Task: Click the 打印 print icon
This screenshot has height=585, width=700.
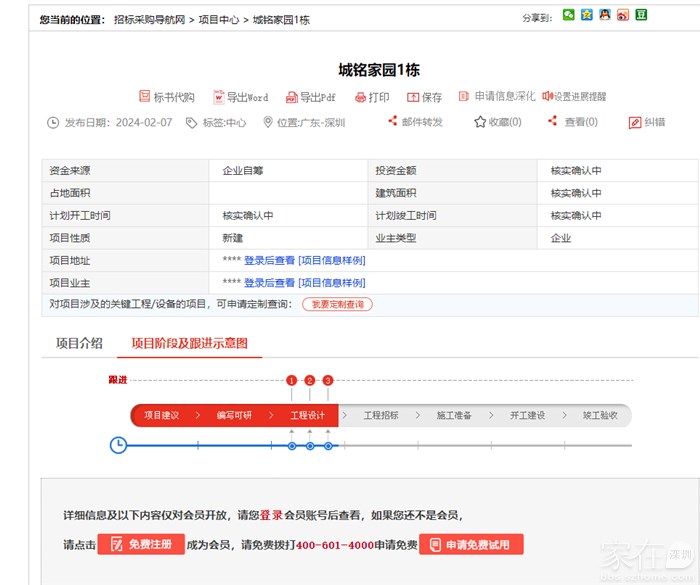Action: (x=361, y=97)
